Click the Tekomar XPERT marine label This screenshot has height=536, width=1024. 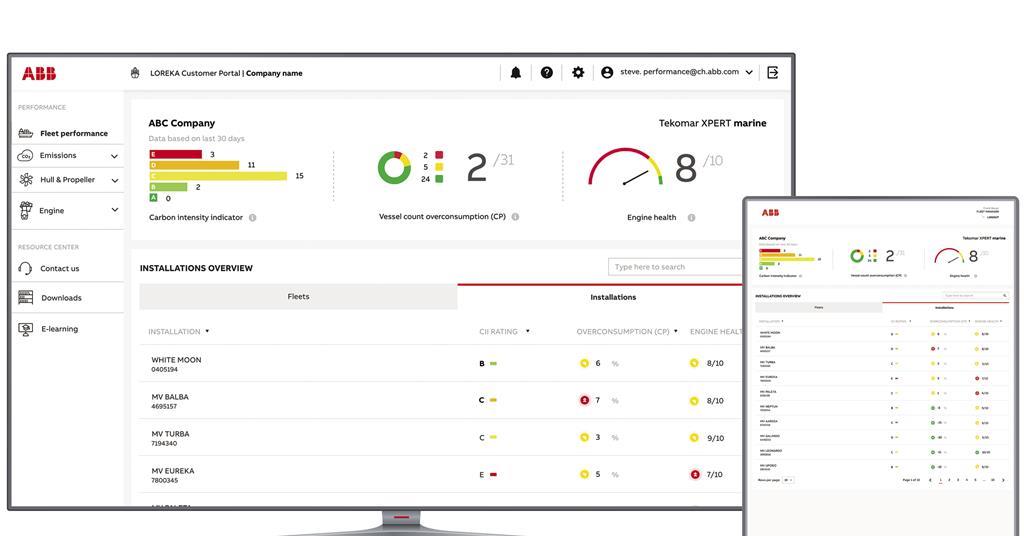tap(712, 123)
